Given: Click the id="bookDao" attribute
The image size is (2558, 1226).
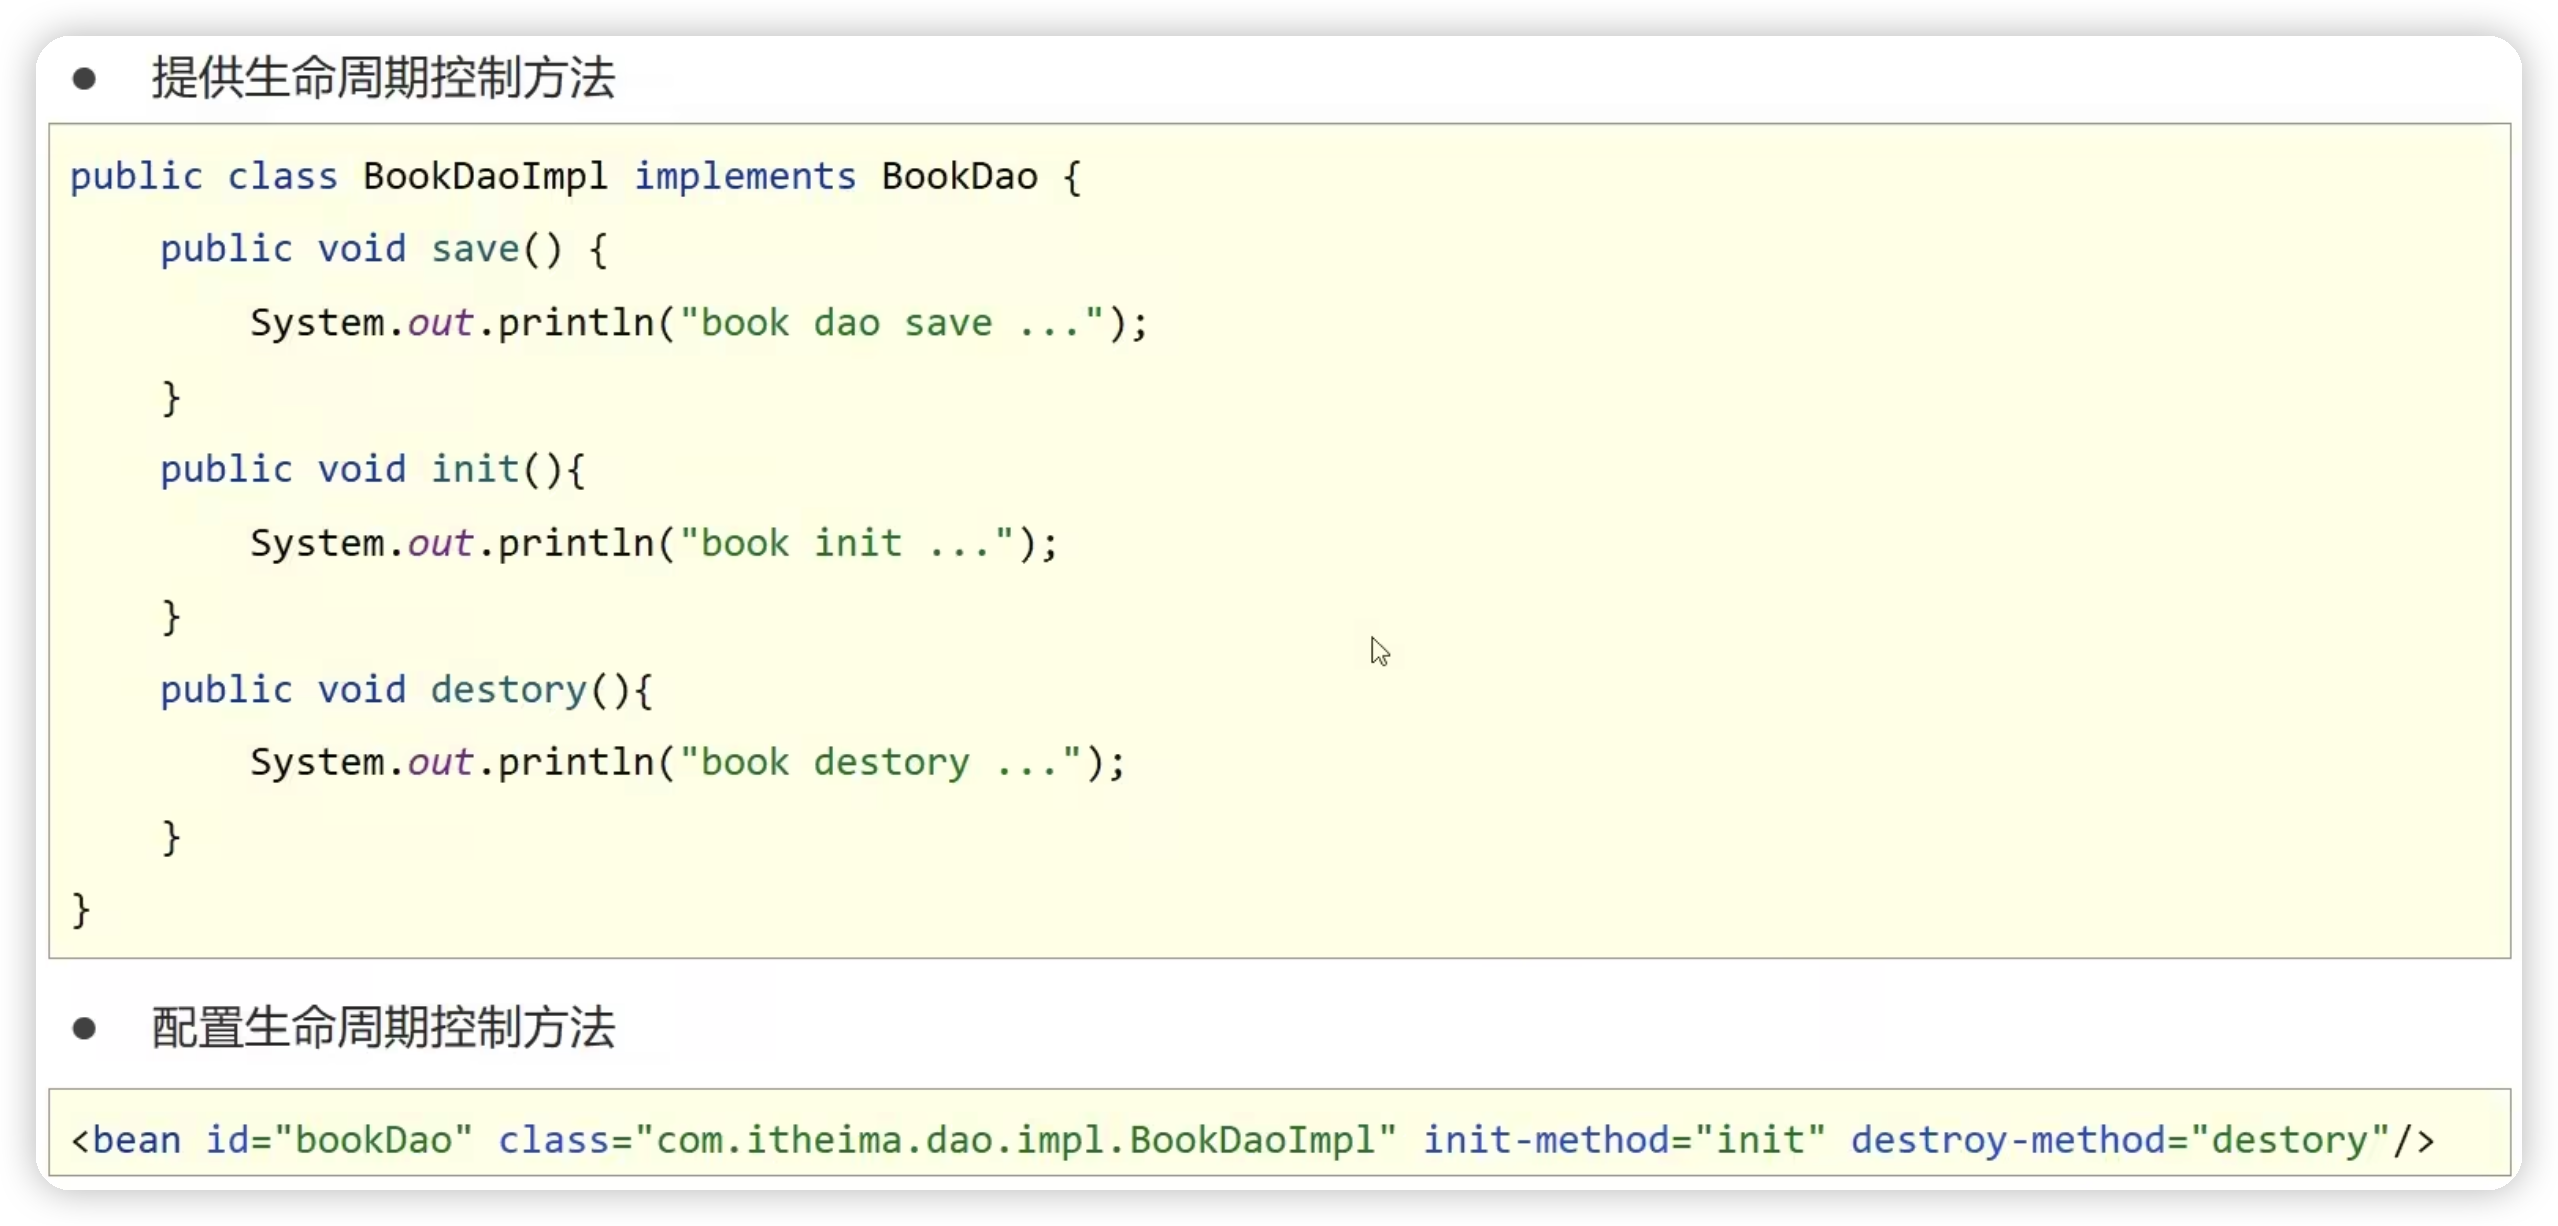Looking at the screenshot, I should click(x=338, y=1141).
